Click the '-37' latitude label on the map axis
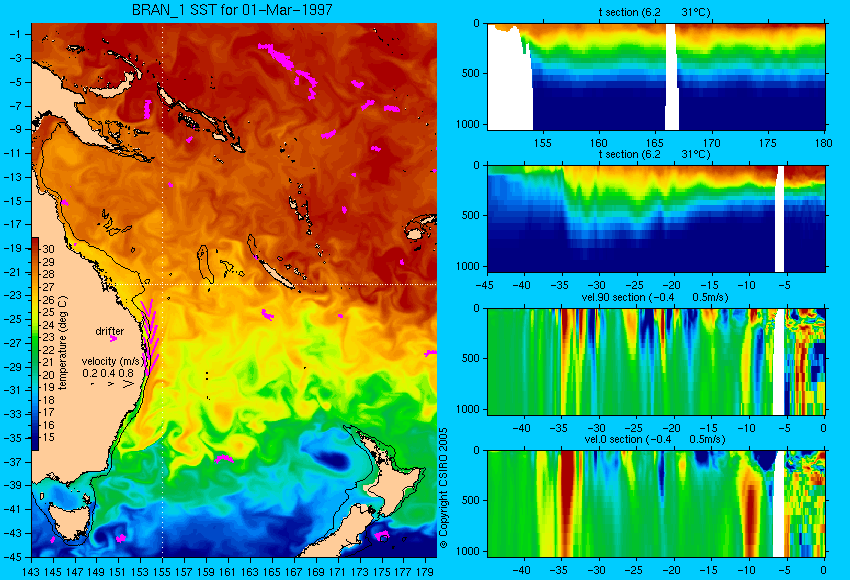 click(x=15, y=462)
